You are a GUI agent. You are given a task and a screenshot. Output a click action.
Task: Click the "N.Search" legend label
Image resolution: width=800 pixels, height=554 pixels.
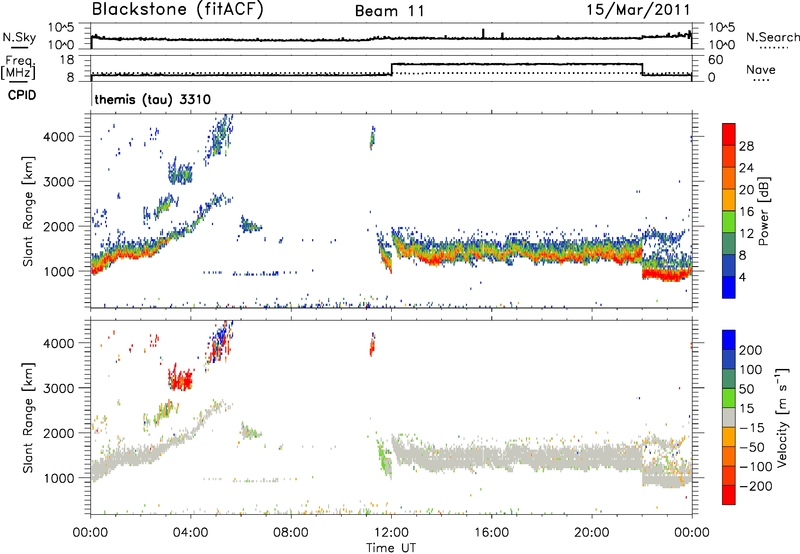tap(772, 37)
